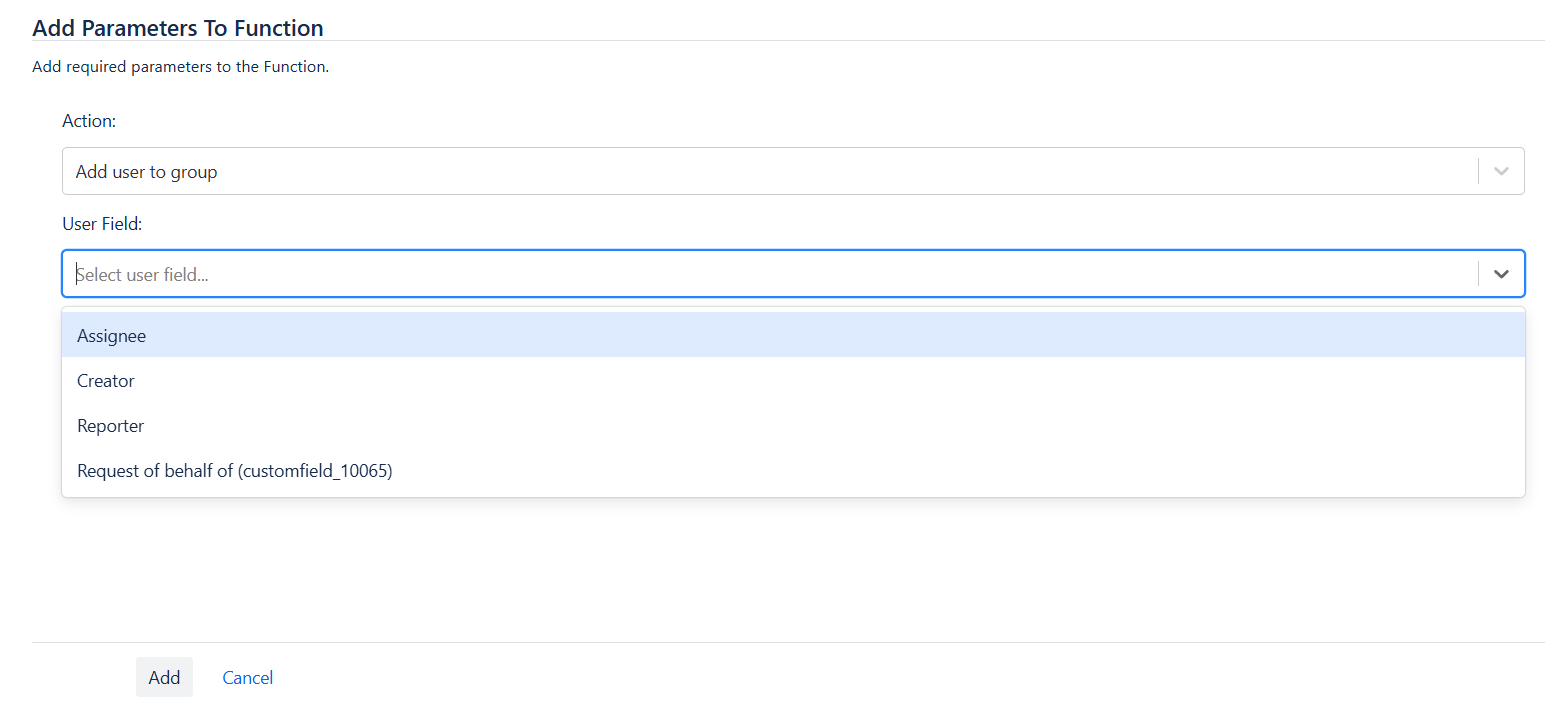Select 'Request of behalf of' custom field

tap(156, 471)
